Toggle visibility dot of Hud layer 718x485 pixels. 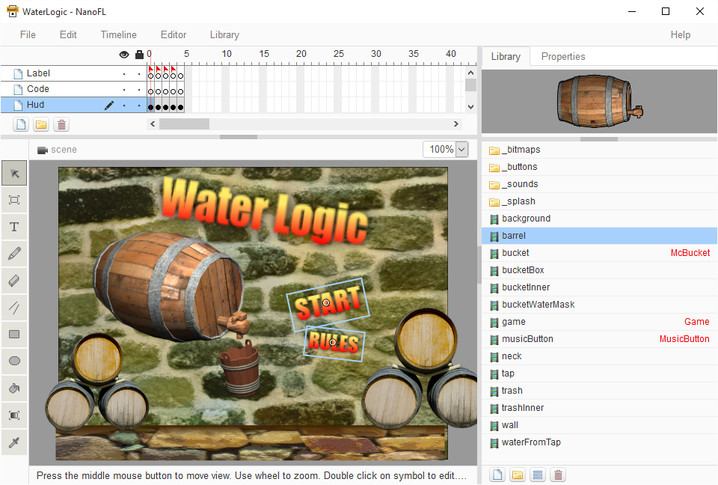click(x=124, y=105)
